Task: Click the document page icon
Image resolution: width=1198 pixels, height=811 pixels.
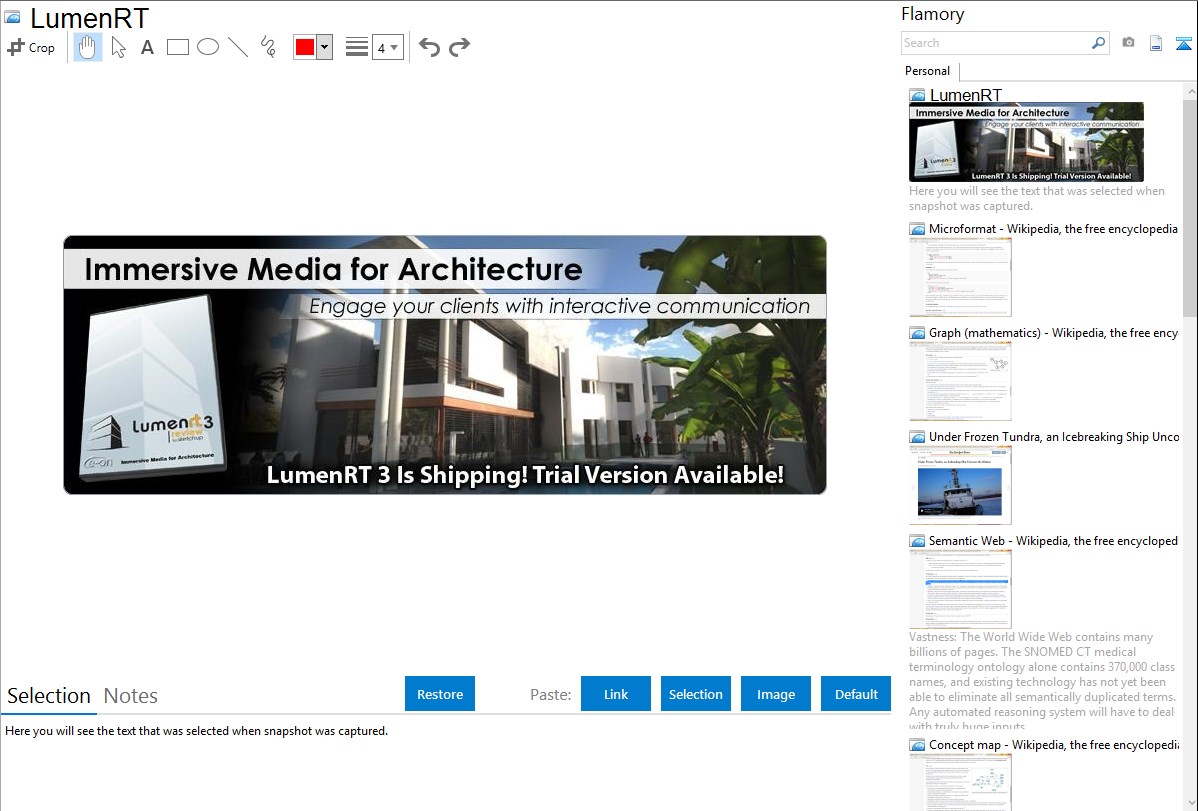Action: point(1156,43)
